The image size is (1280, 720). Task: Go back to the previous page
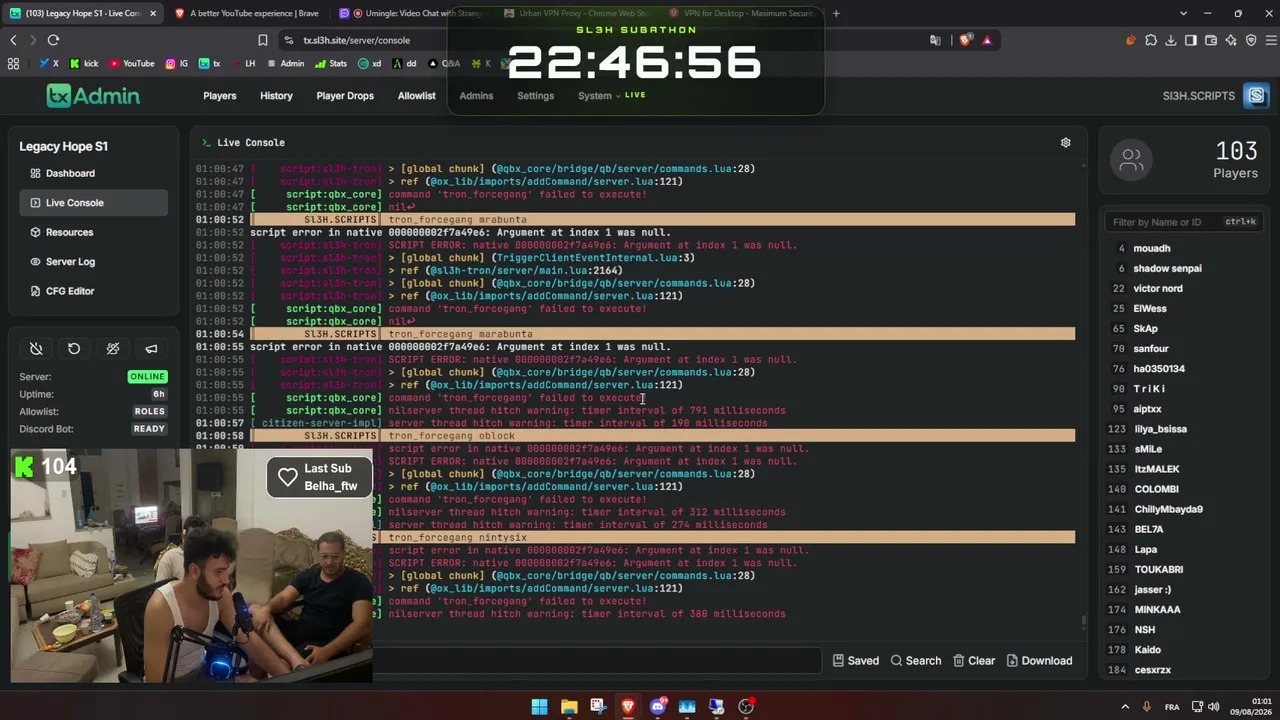click(13, 40)
